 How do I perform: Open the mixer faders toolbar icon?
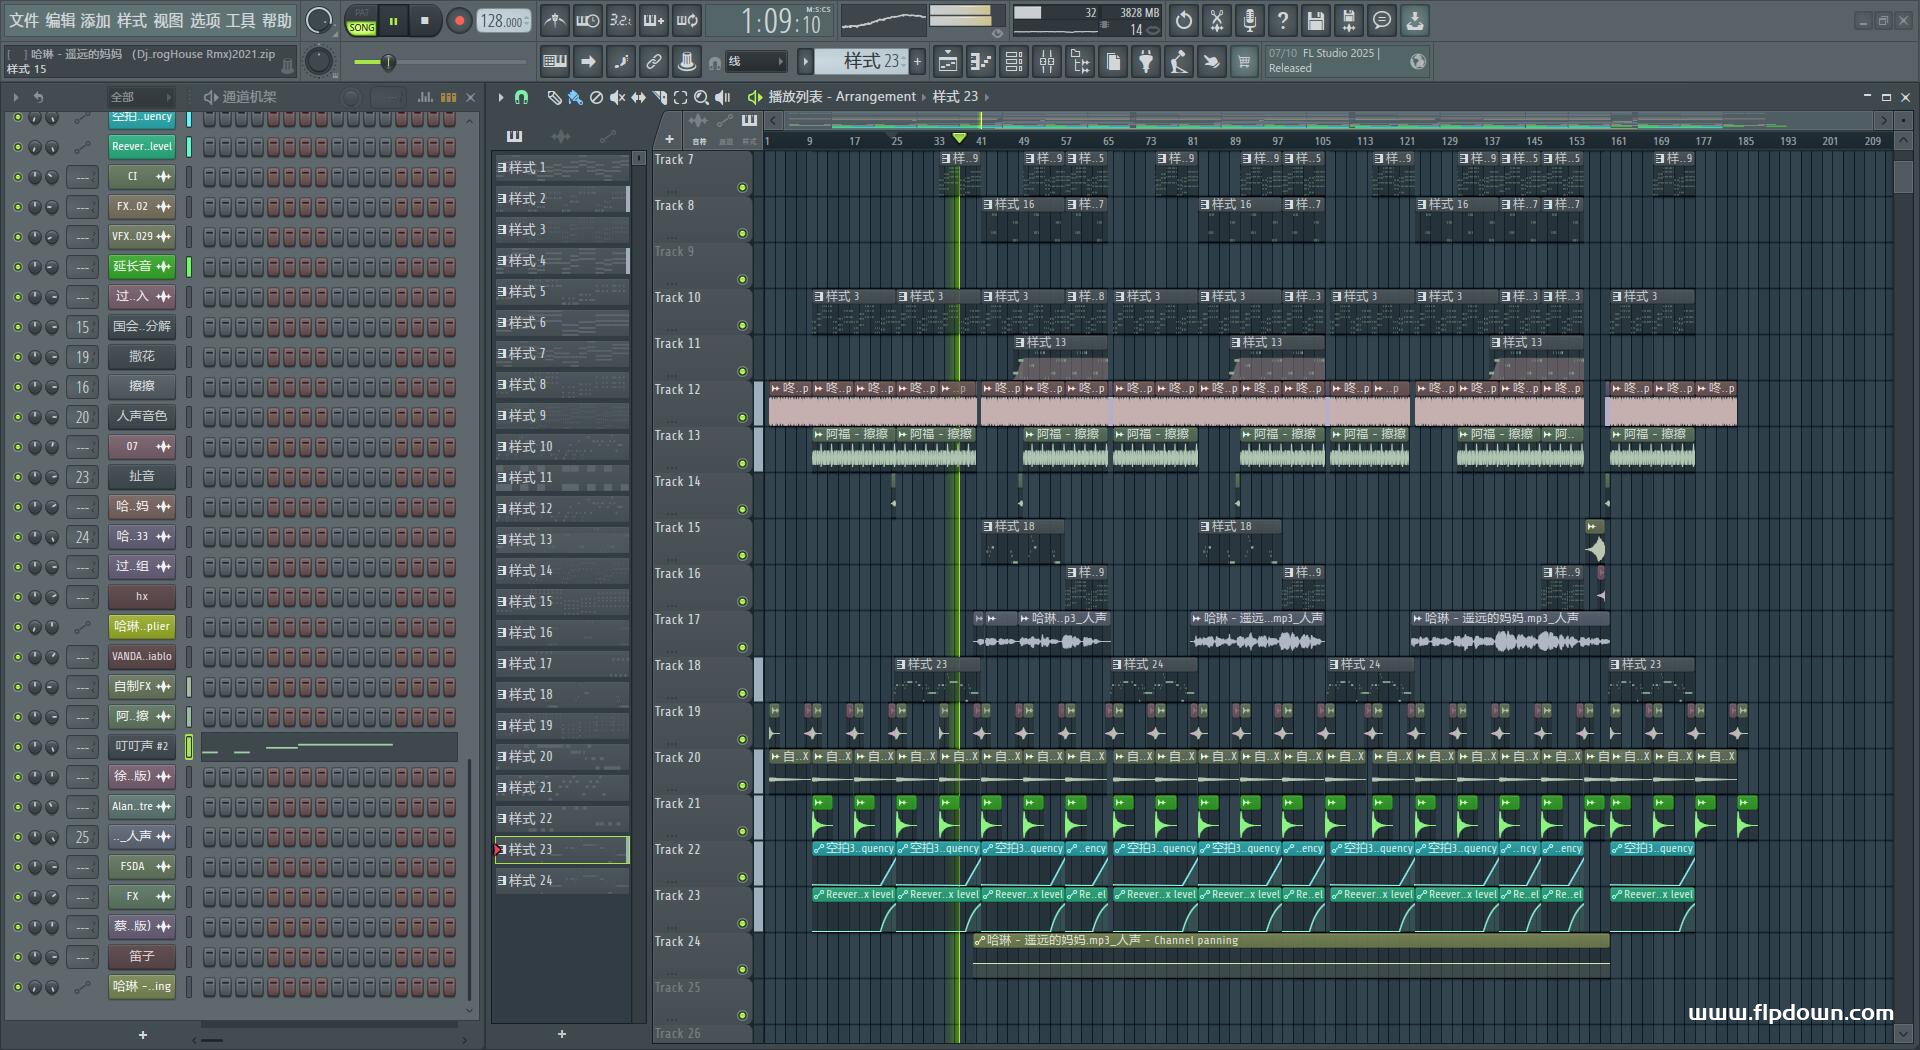[1047, 62]
